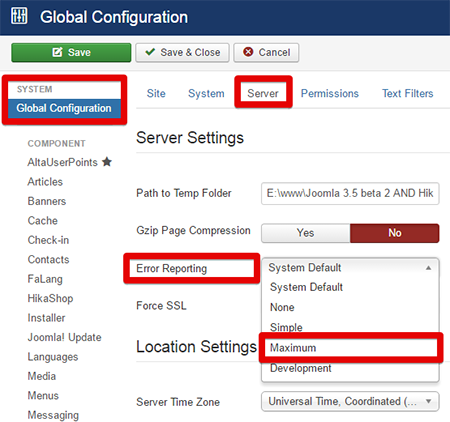Choose Maximum in Error Reporting list
This screenshot has width=450, height=422.
point(351,348)
